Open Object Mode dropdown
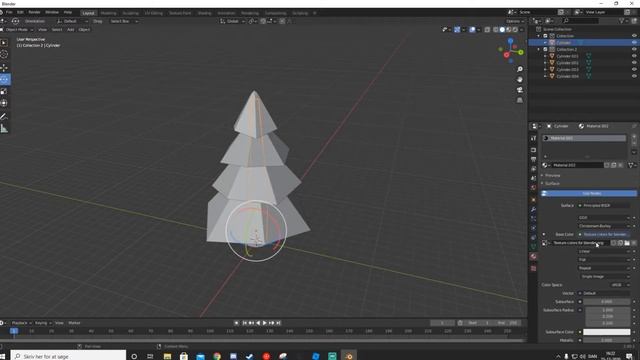The height and width of the screenshot is (360, 640). tap(17, 30)
